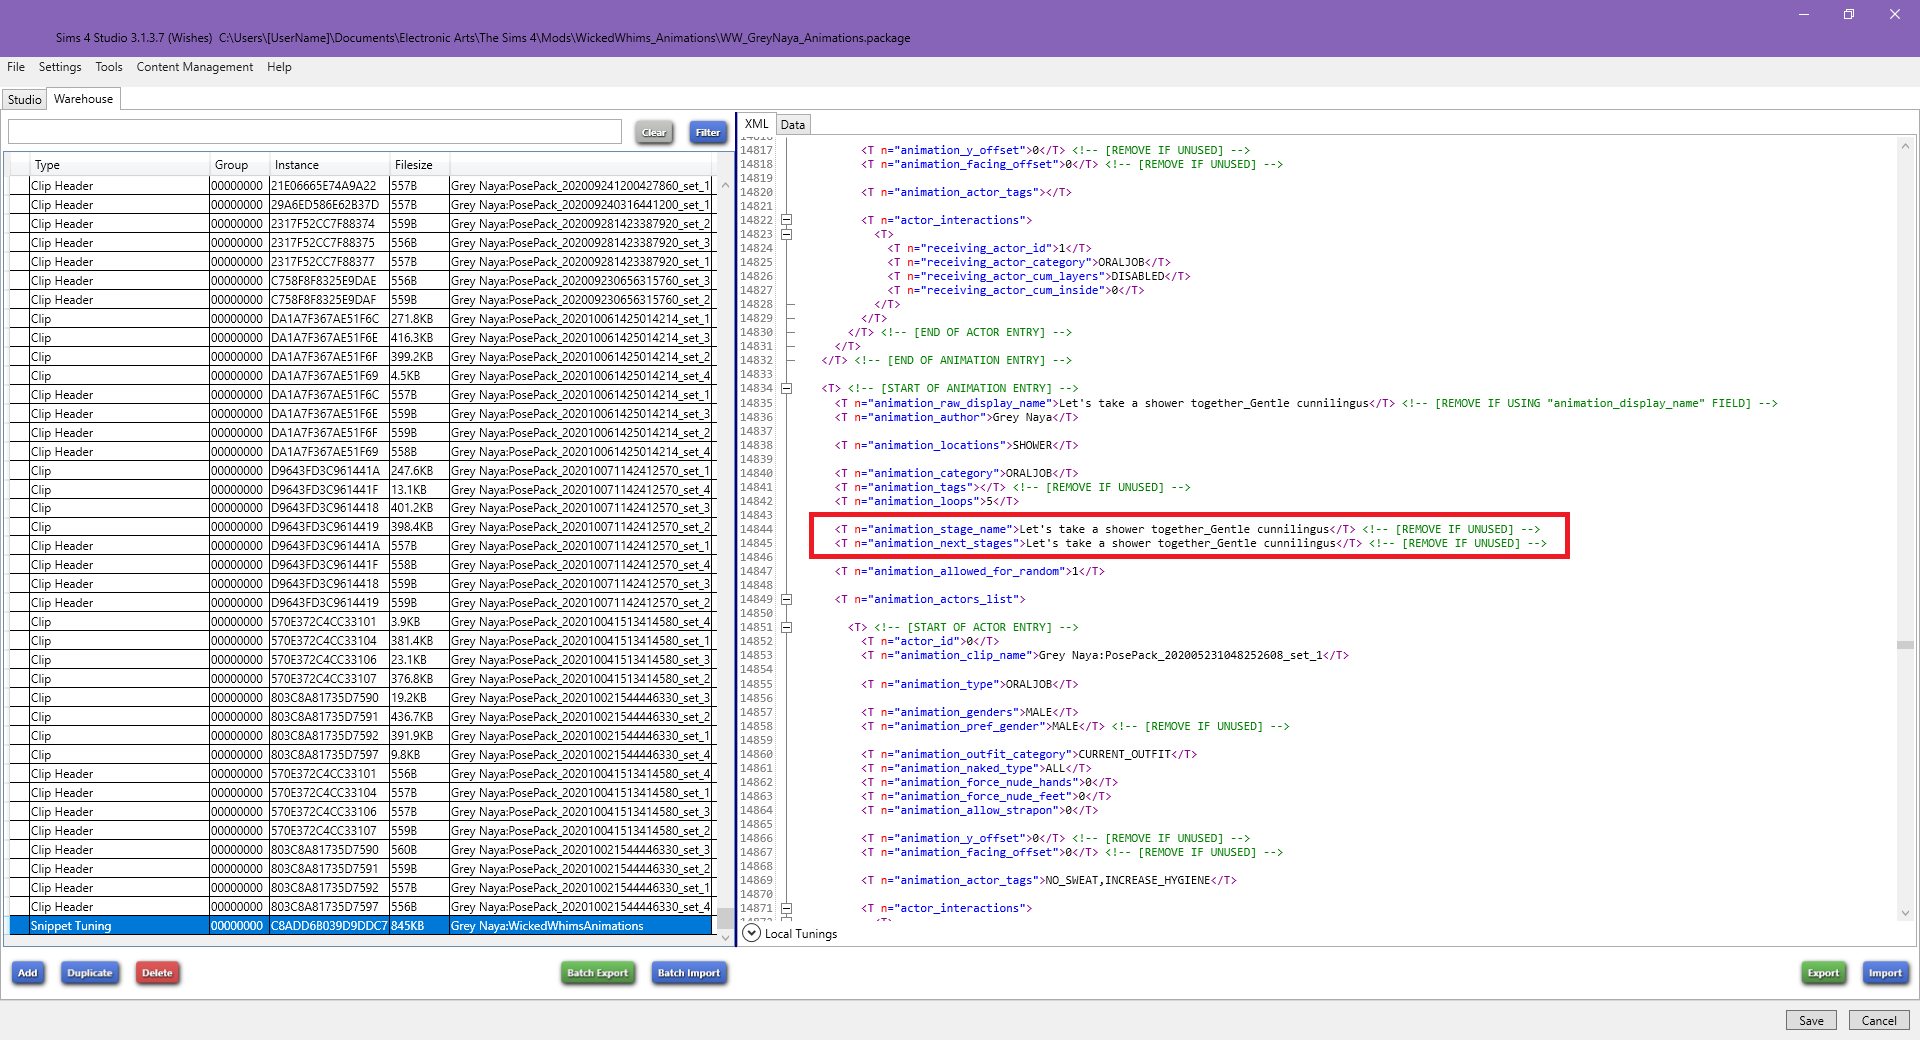Select the XML tab
The image size is (1920, 1040).
click(x=757, y=124)
